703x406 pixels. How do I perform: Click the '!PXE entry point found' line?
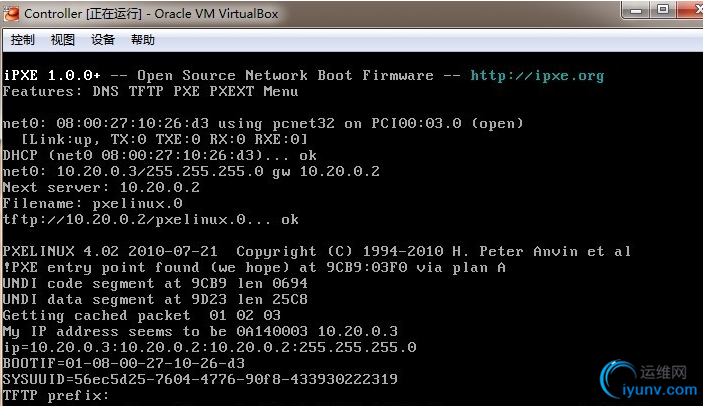254,268
